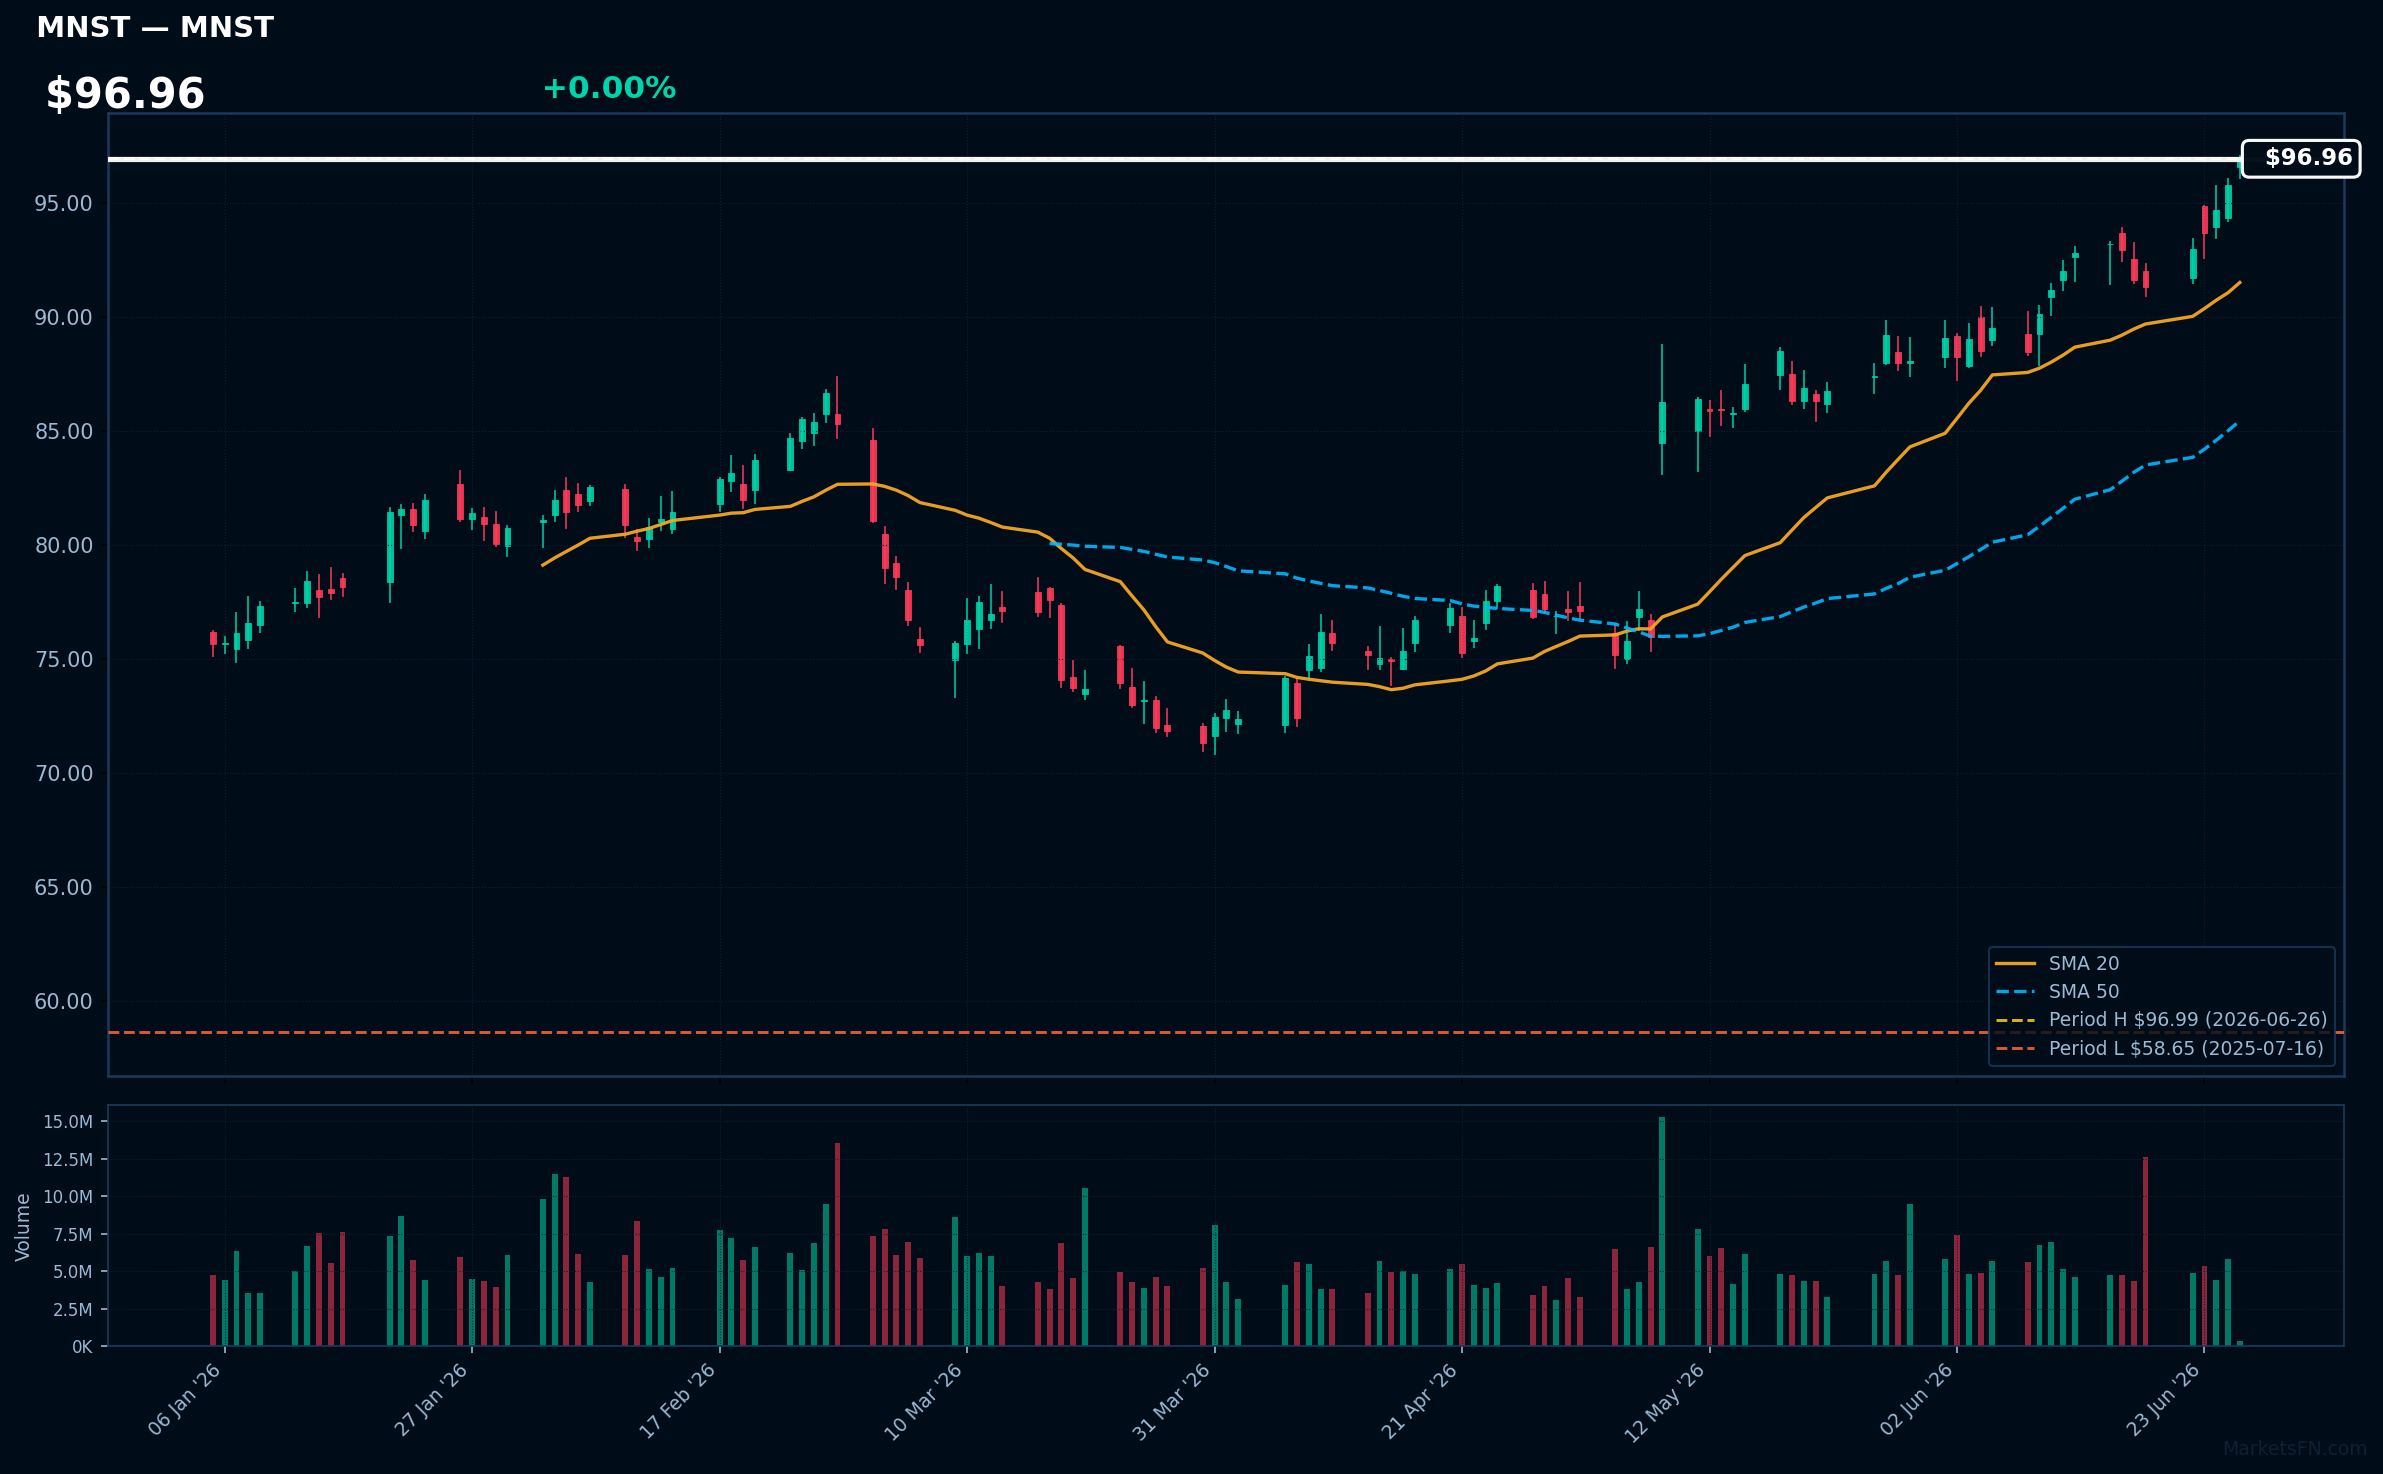Click the 80.00 price axis label
Screen dimensions: 2383x1474
point(63,546)
